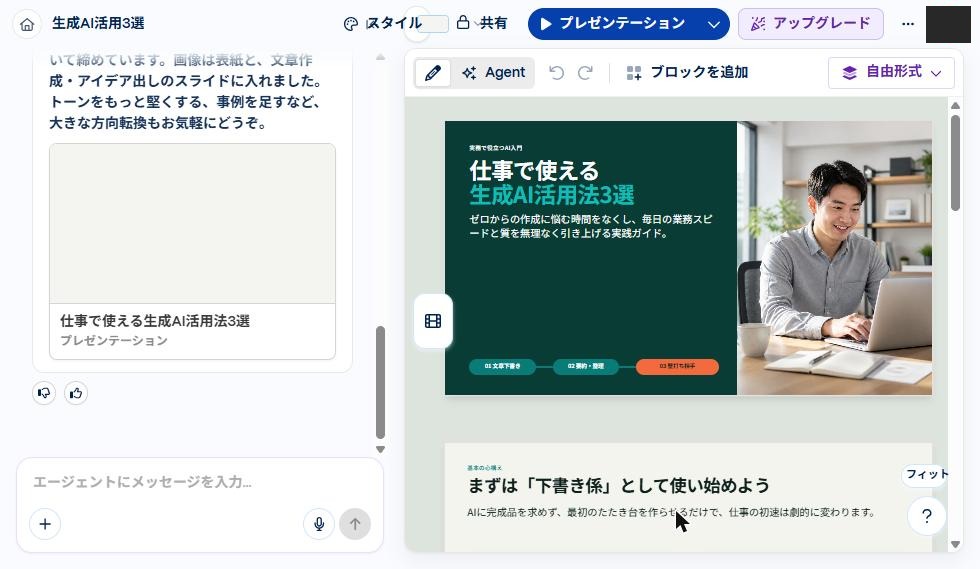
Task: Select heading まずは「下書き係」として使い始めよう
Action: (x=618, y=485)
